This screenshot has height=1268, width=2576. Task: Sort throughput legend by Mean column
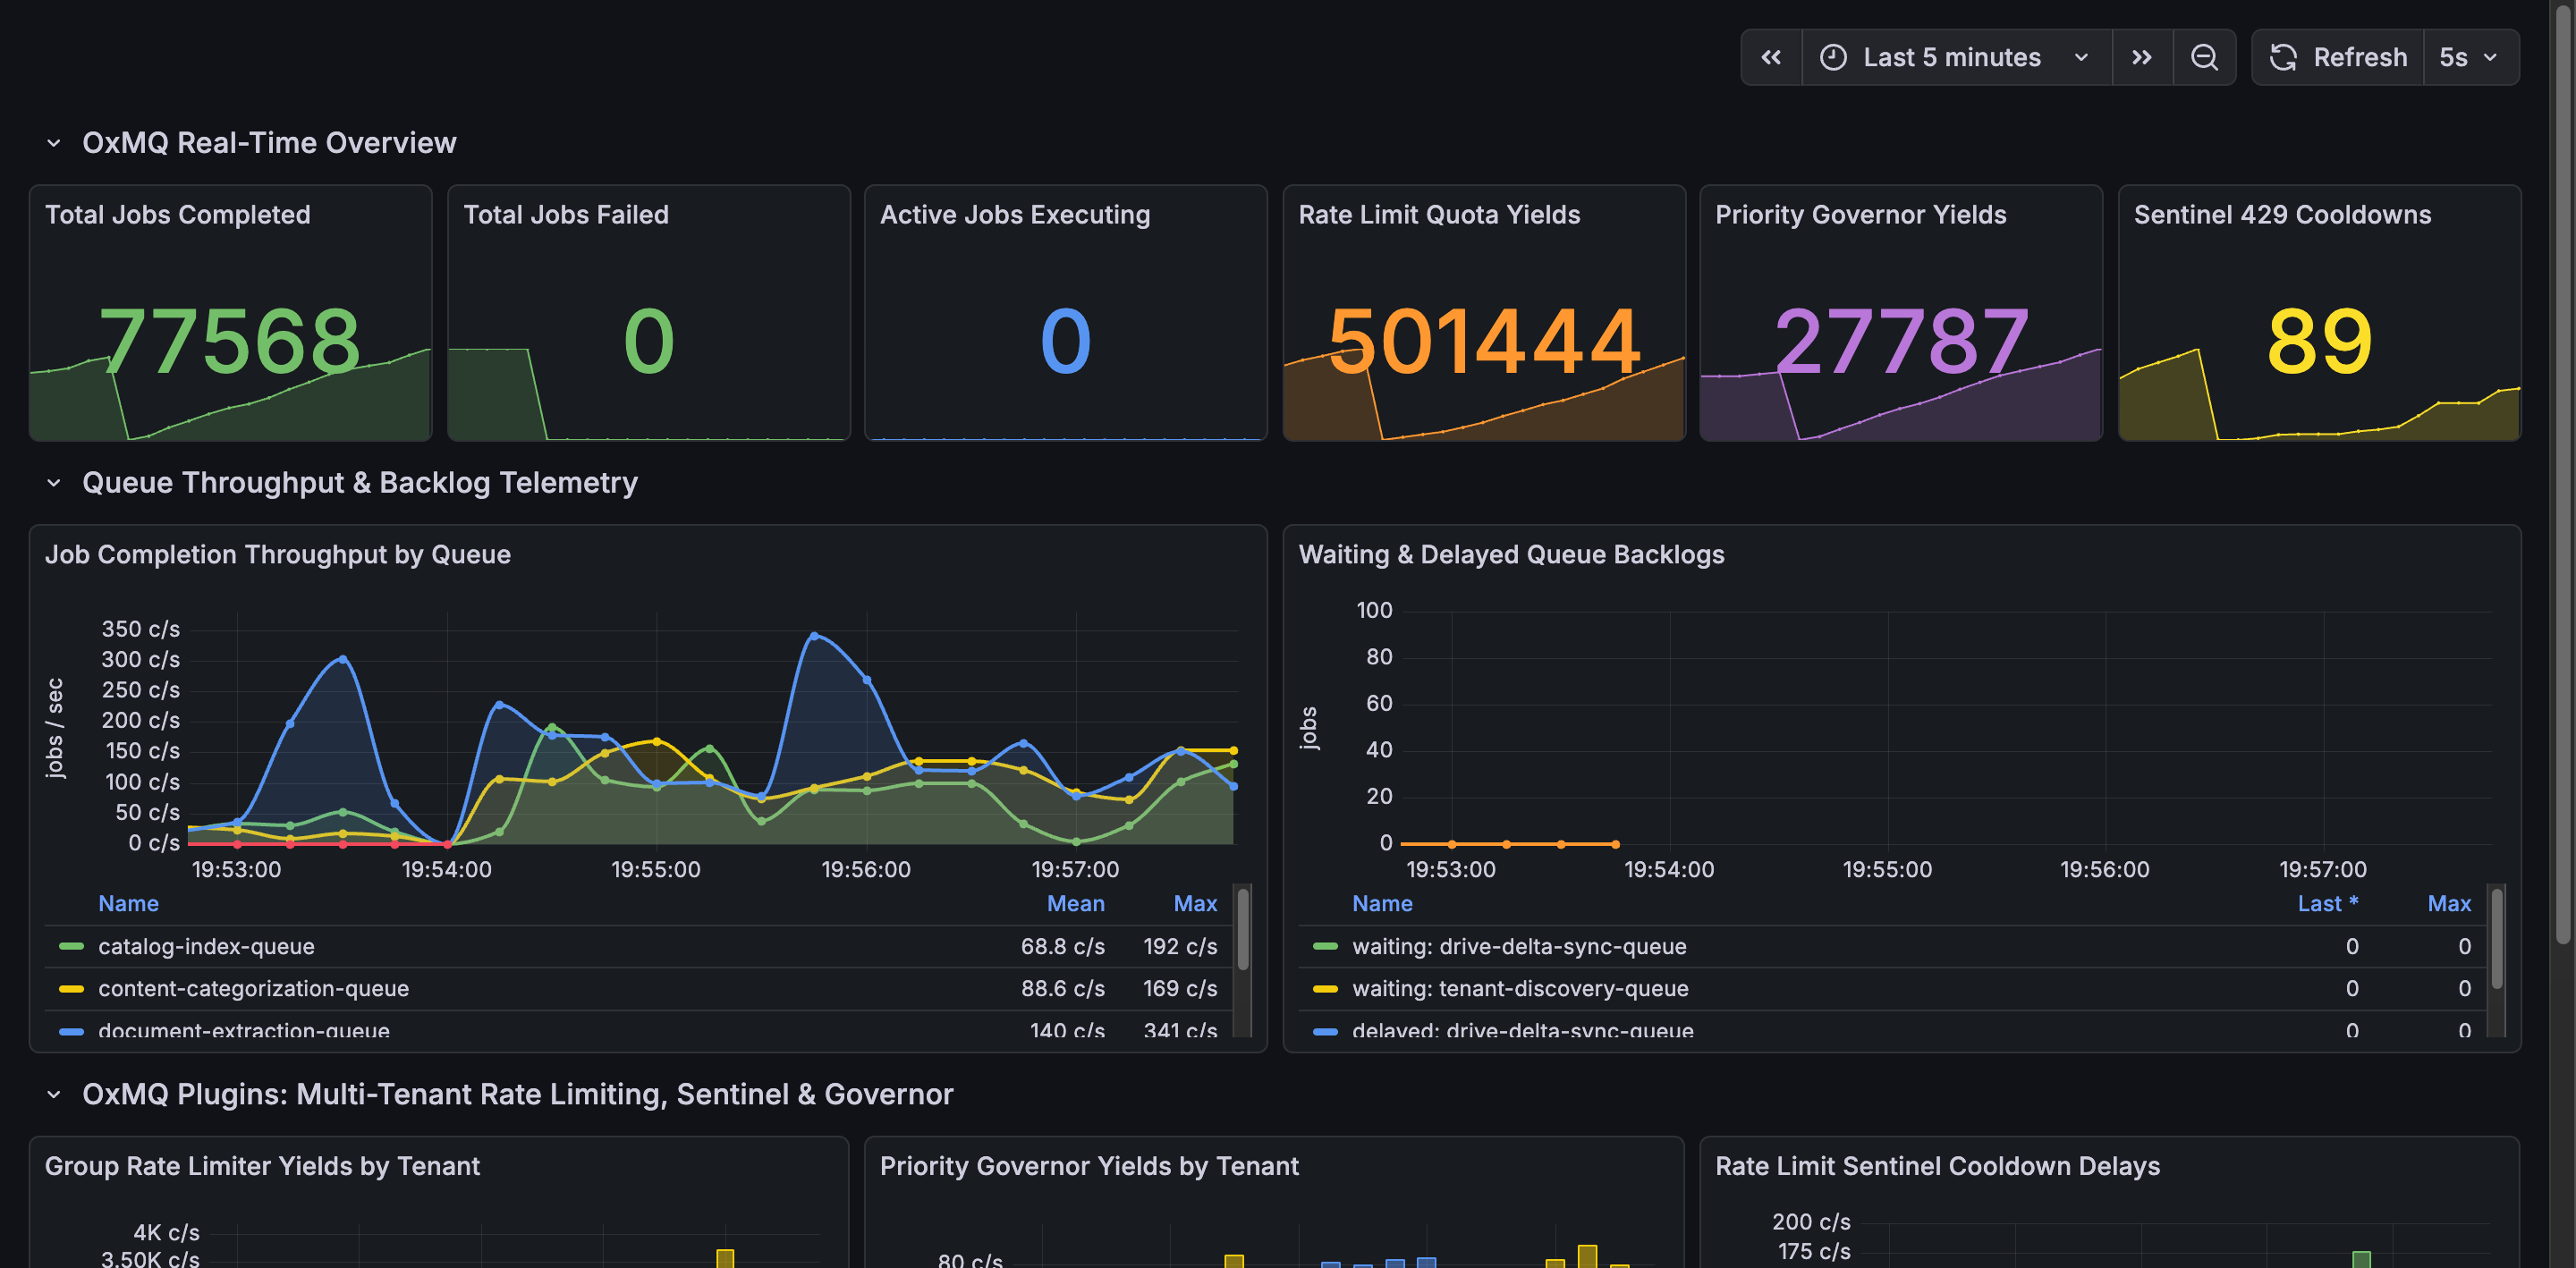[1075, 904]
